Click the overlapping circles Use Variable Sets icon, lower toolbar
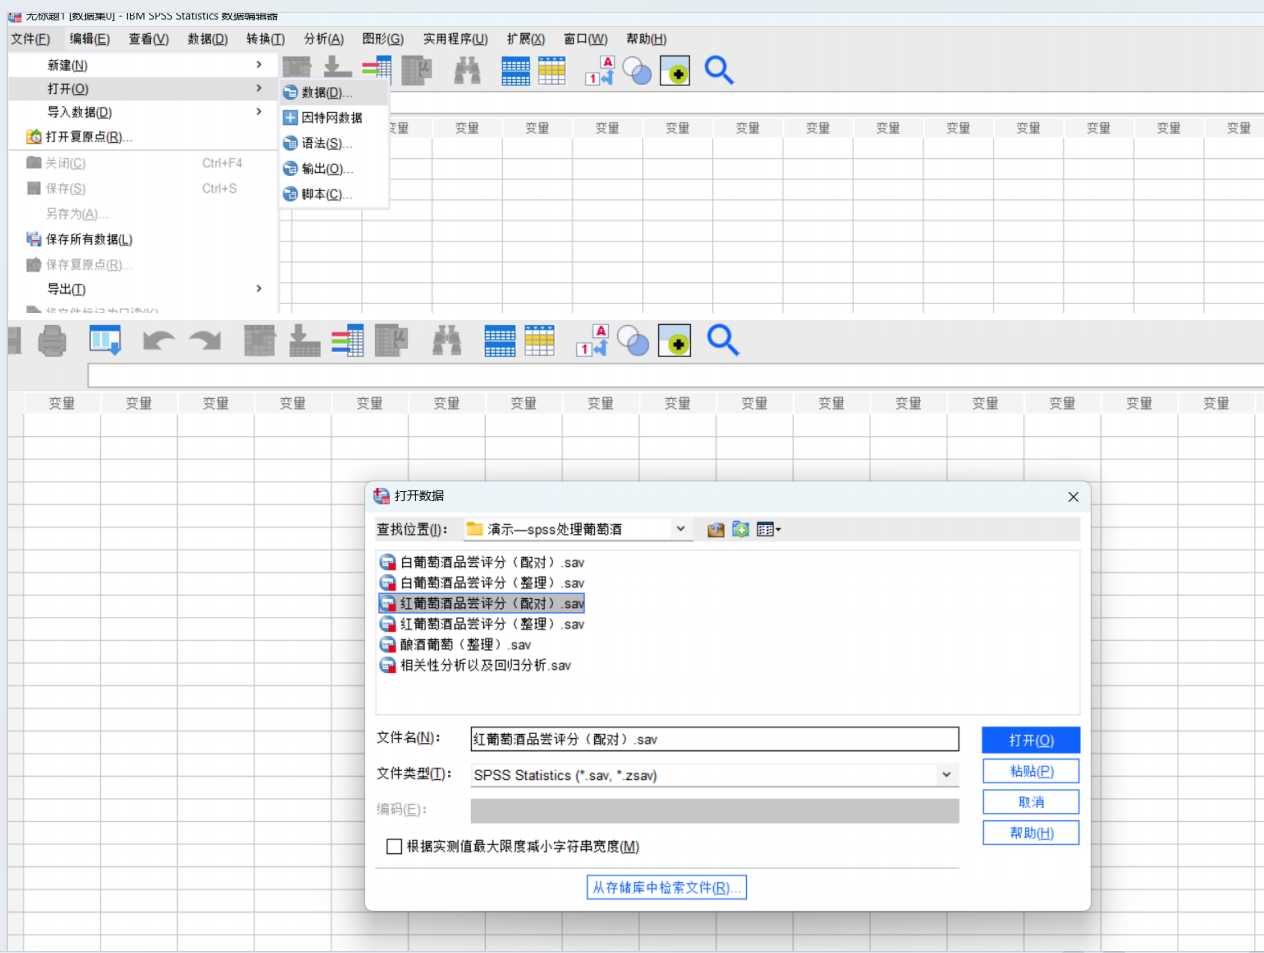Image resolution: width=1264 pixels, height=953 pixels. (633, 341)
